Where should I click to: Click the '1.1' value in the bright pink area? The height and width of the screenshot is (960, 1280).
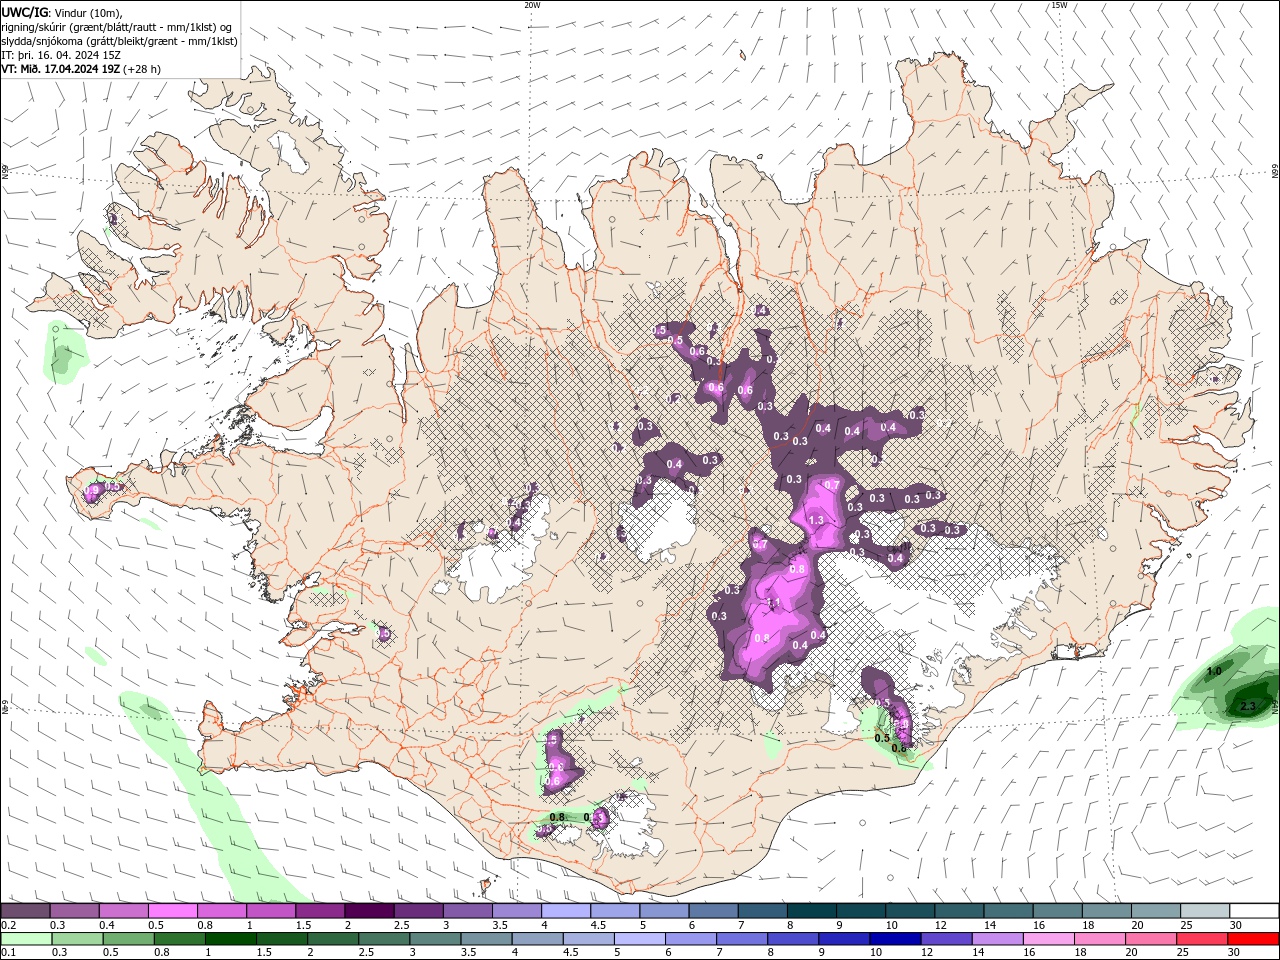coord(772,602)
